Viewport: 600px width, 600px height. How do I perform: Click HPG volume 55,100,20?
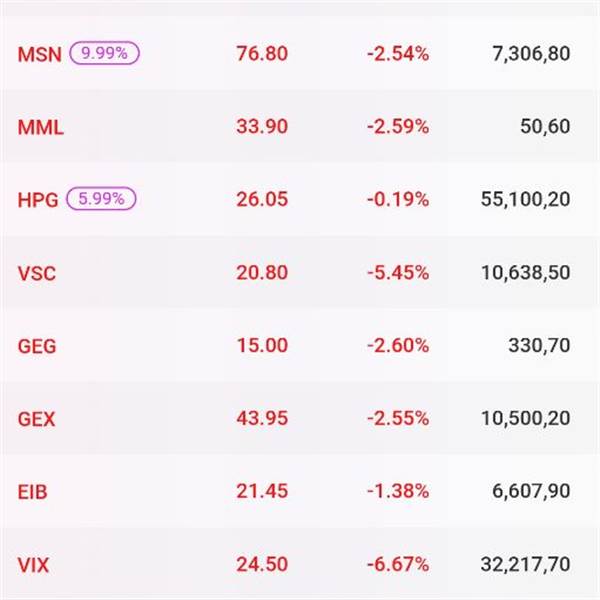[518, 199]
